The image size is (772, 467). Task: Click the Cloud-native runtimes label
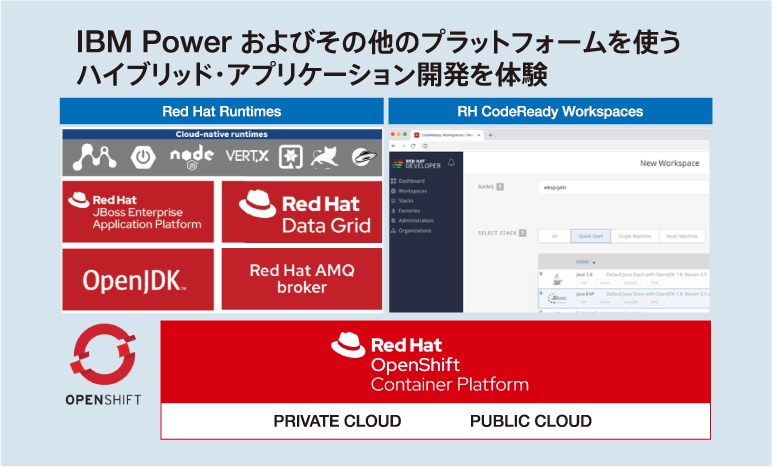tap(222, 134)
